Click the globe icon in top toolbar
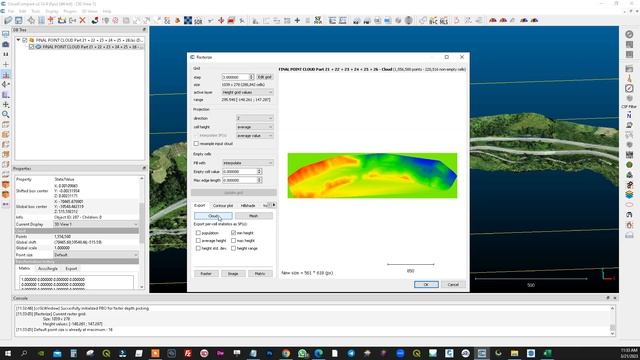Viewport: 640px width, 360px height. pos(409,20)
